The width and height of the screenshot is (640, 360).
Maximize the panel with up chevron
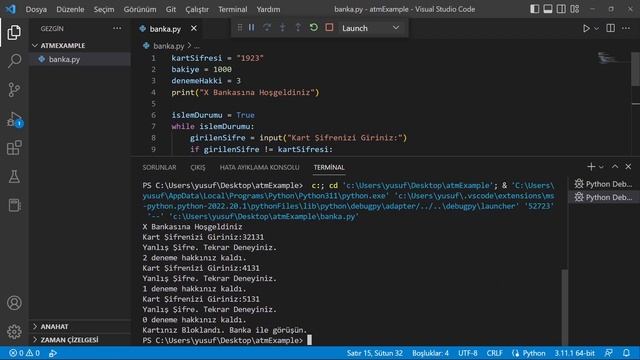click(x=615, y=167)
